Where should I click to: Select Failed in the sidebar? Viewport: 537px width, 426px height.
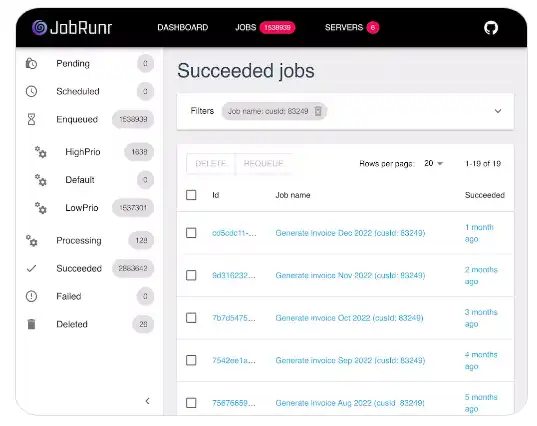[x=89, y=296]
